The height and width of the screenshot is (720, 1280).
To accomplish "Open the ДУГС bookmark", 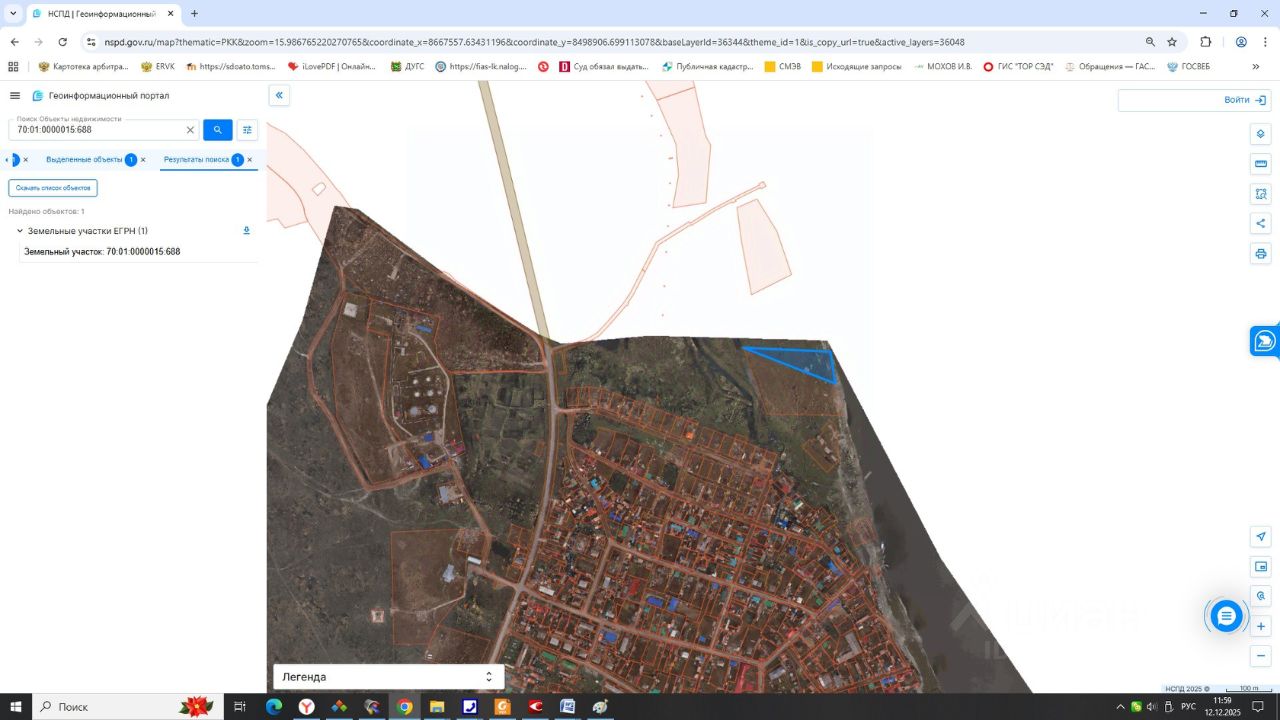I will [x=407, y=67].
